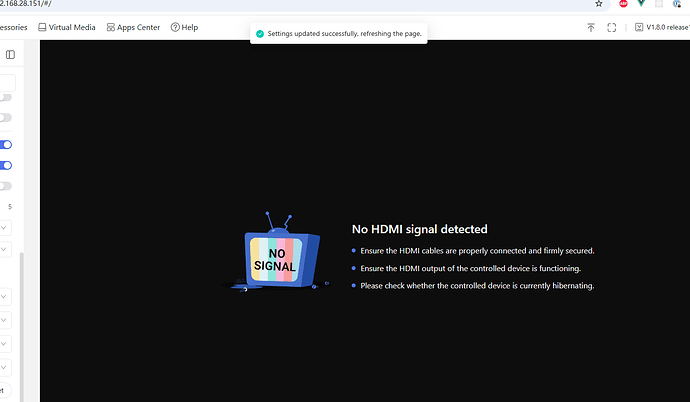
Task: Click the sidebar vertical scrollbar
Action: [22, 300]
